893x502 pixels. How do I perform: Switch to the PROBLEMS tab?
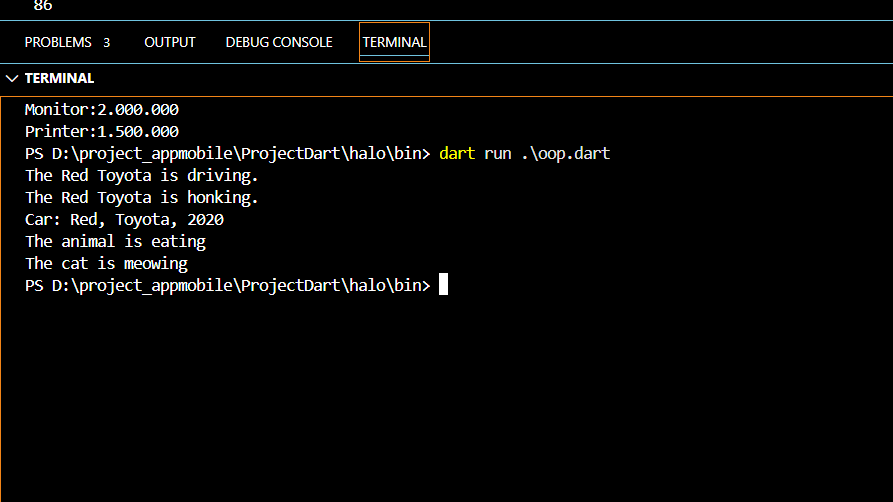point(58,42)
